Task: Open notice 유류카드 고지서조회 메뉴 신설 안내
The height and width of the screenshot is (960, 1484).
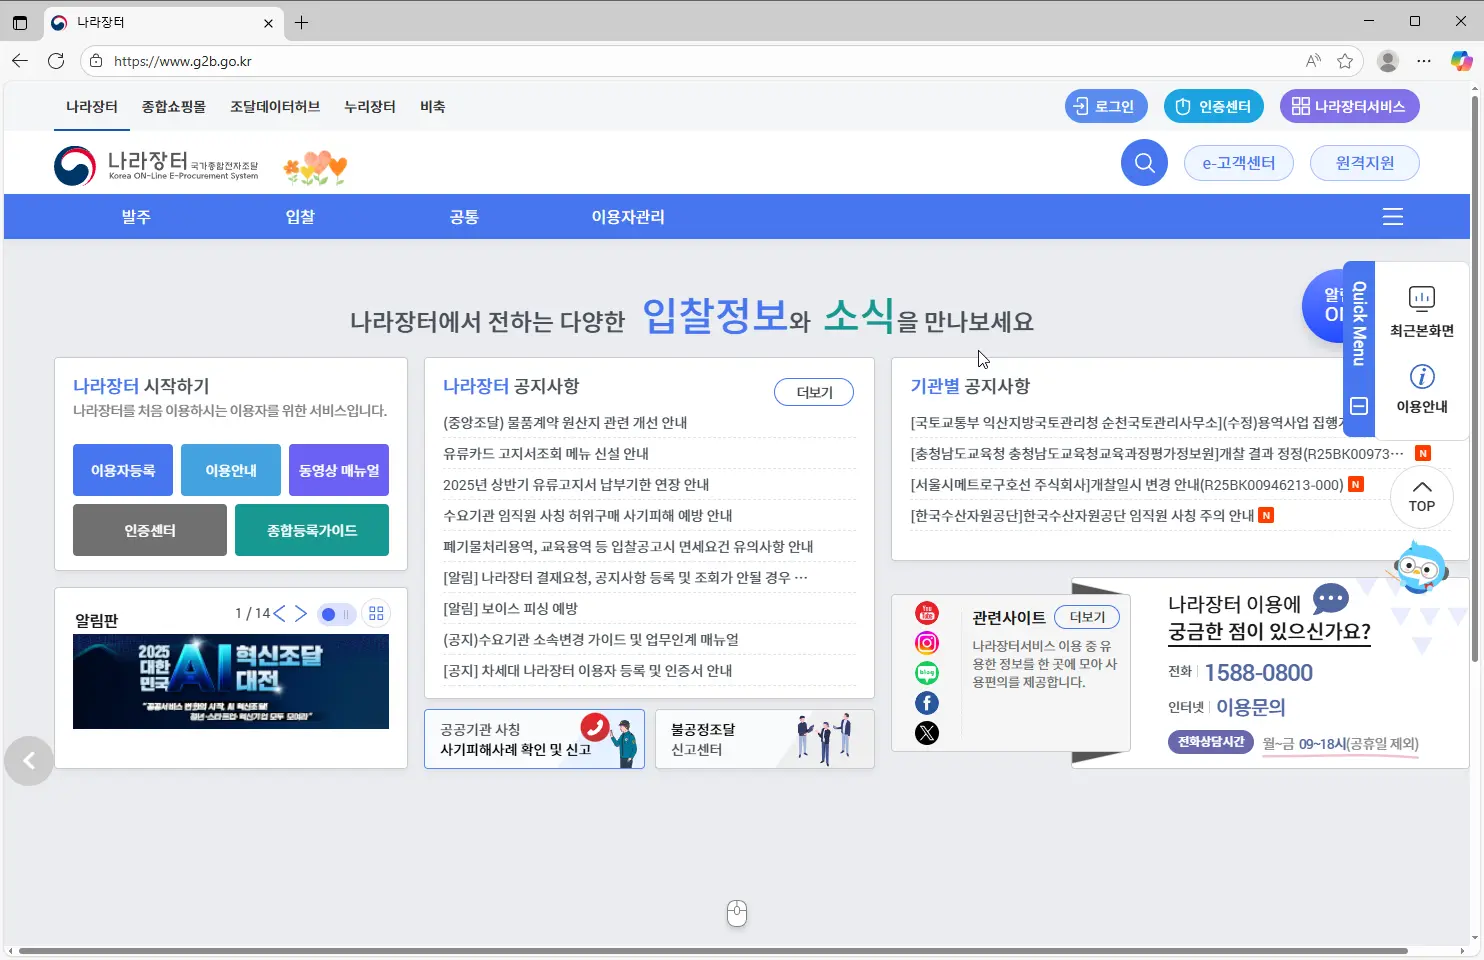Action: click(546, 454)
